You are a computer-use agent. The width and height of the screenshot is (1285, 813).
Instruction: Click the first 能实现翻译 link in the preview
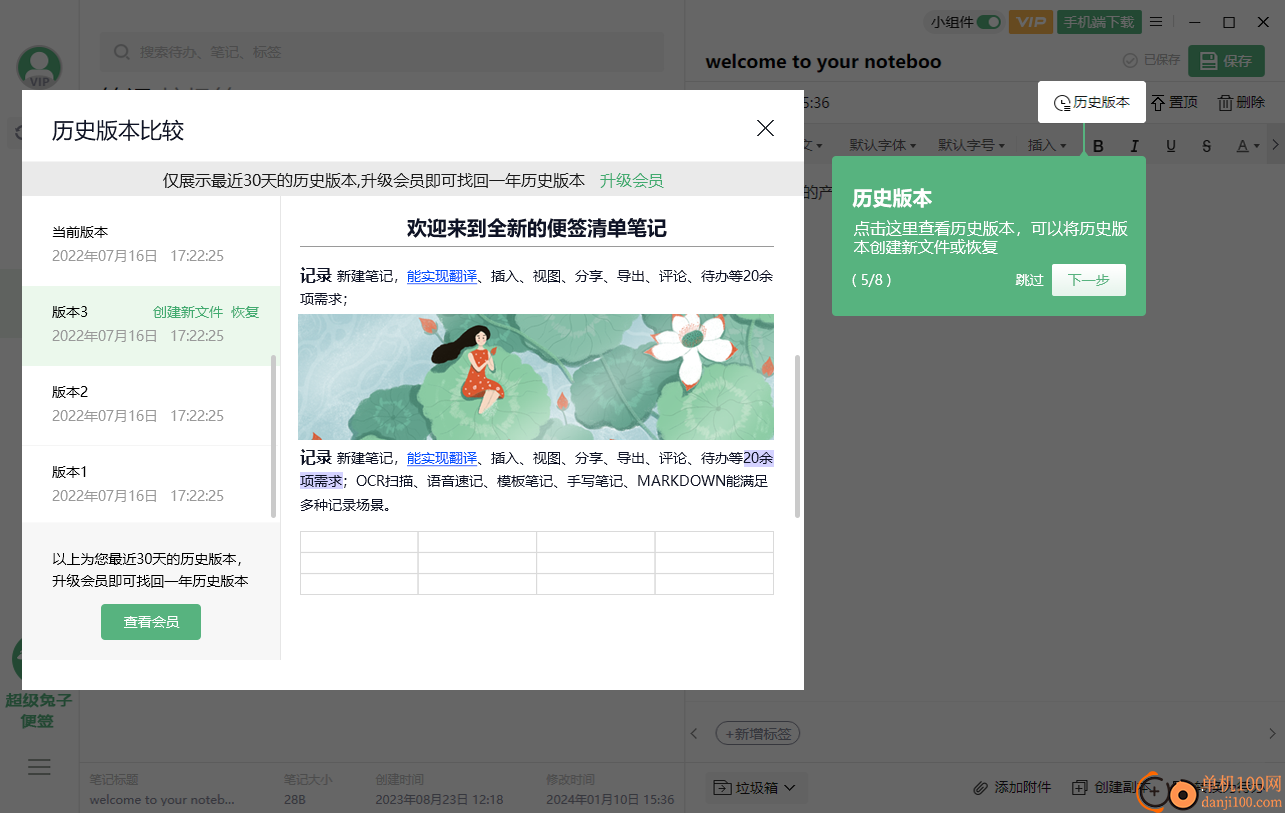[x=442, y=276]
